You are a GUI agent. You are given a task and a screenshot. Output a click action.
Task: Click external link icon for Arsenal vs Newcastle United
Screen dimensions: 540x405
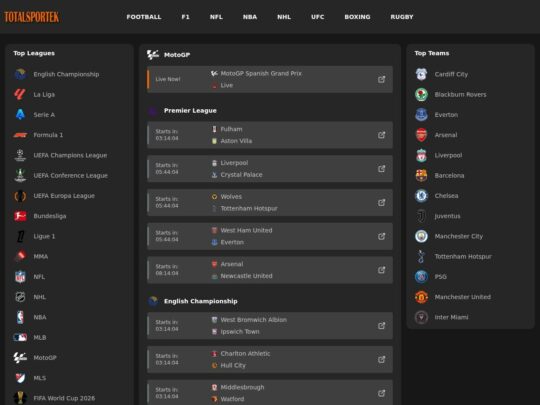tap(381, 270)
